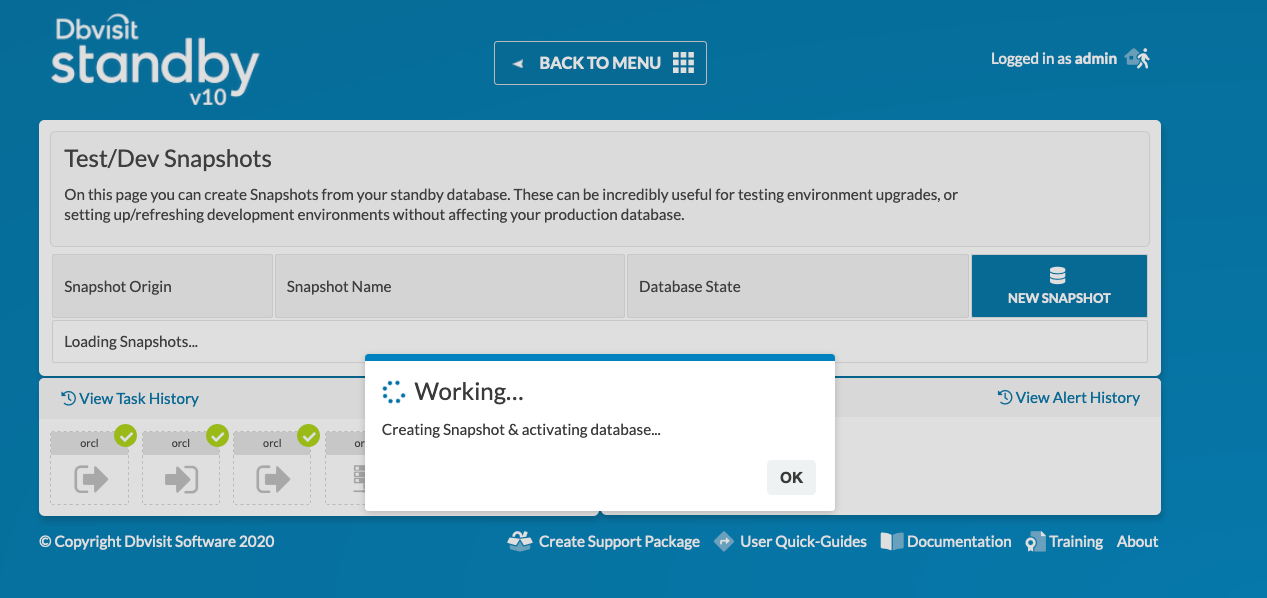1267x598 pixels.
Task: Click the fourth orcl task server icon
Action: click(x=359, y=480)
